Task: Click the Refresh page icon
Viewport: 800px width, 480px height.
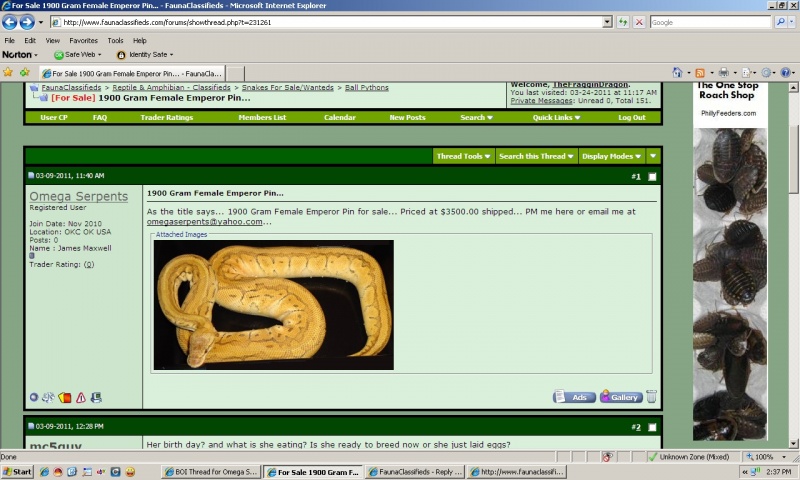Action: 622,22
